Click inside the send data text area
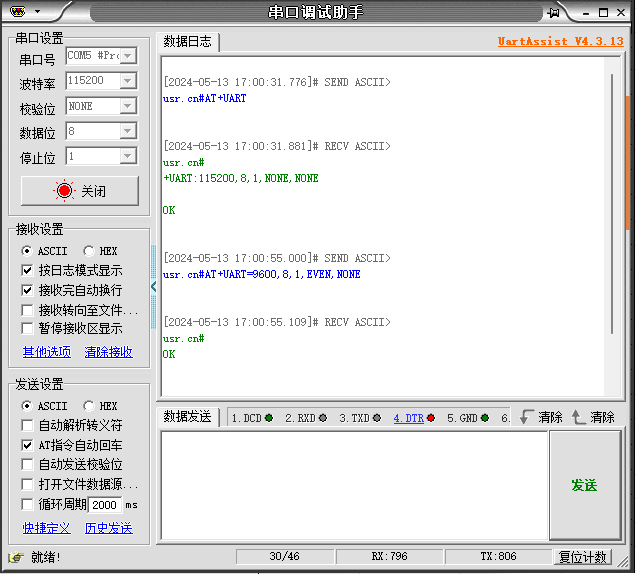 click(x=353, y=485)
